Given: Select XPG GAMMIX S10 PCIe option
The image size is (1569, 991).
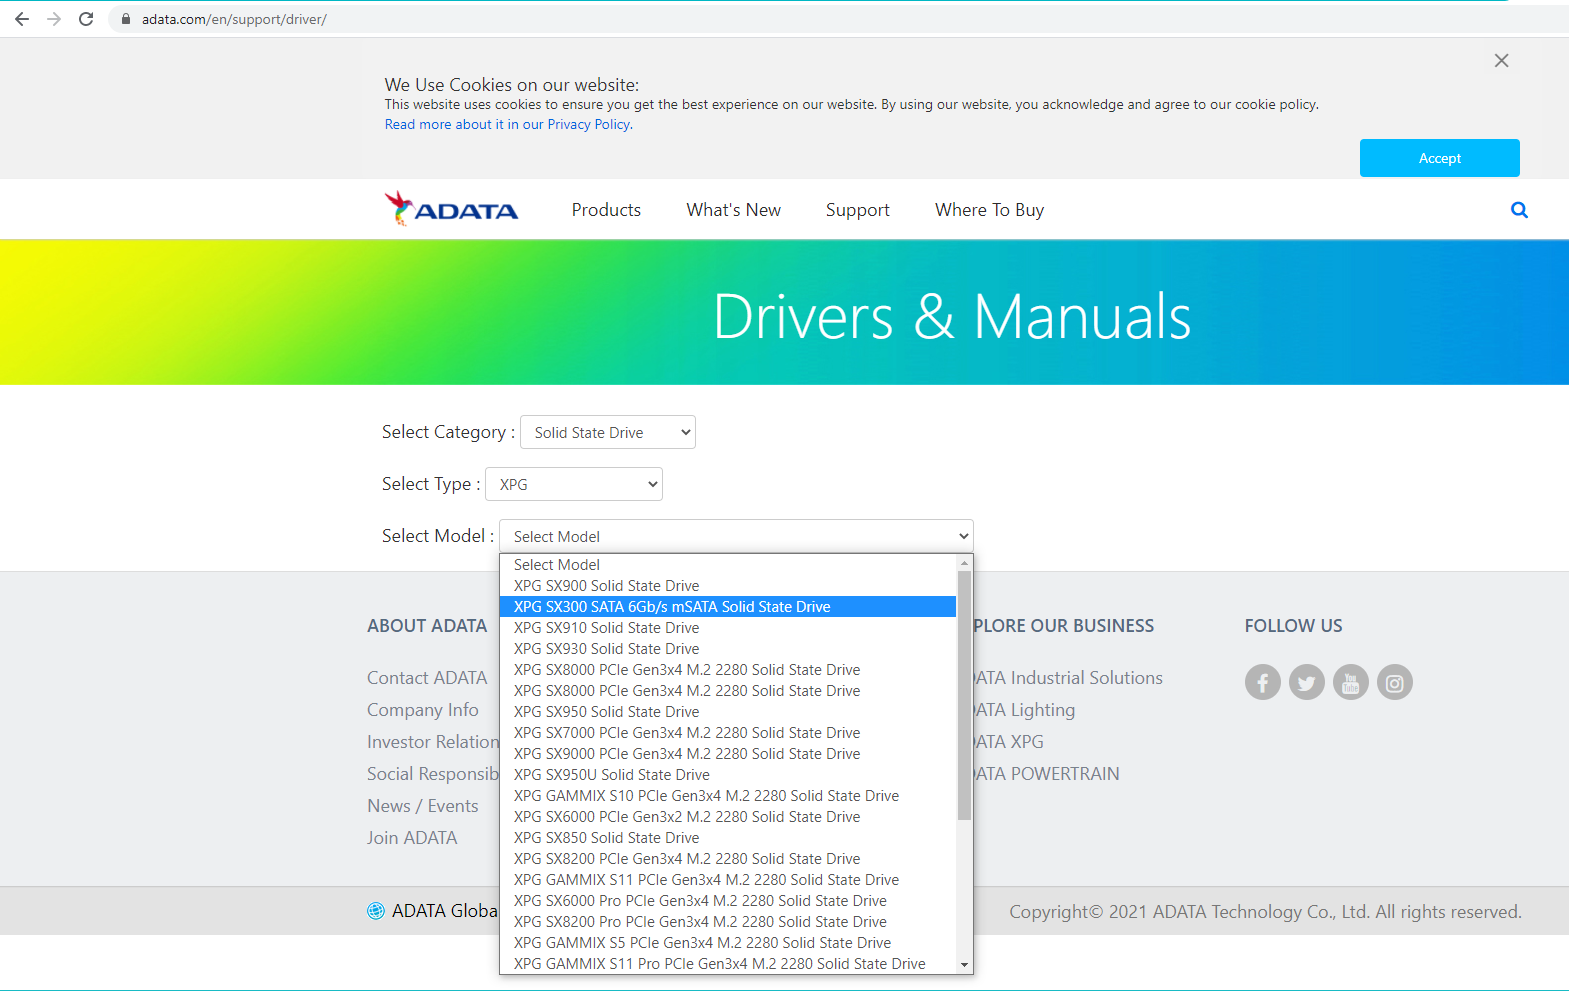Looking at the screenshot, I should [728, 796].
